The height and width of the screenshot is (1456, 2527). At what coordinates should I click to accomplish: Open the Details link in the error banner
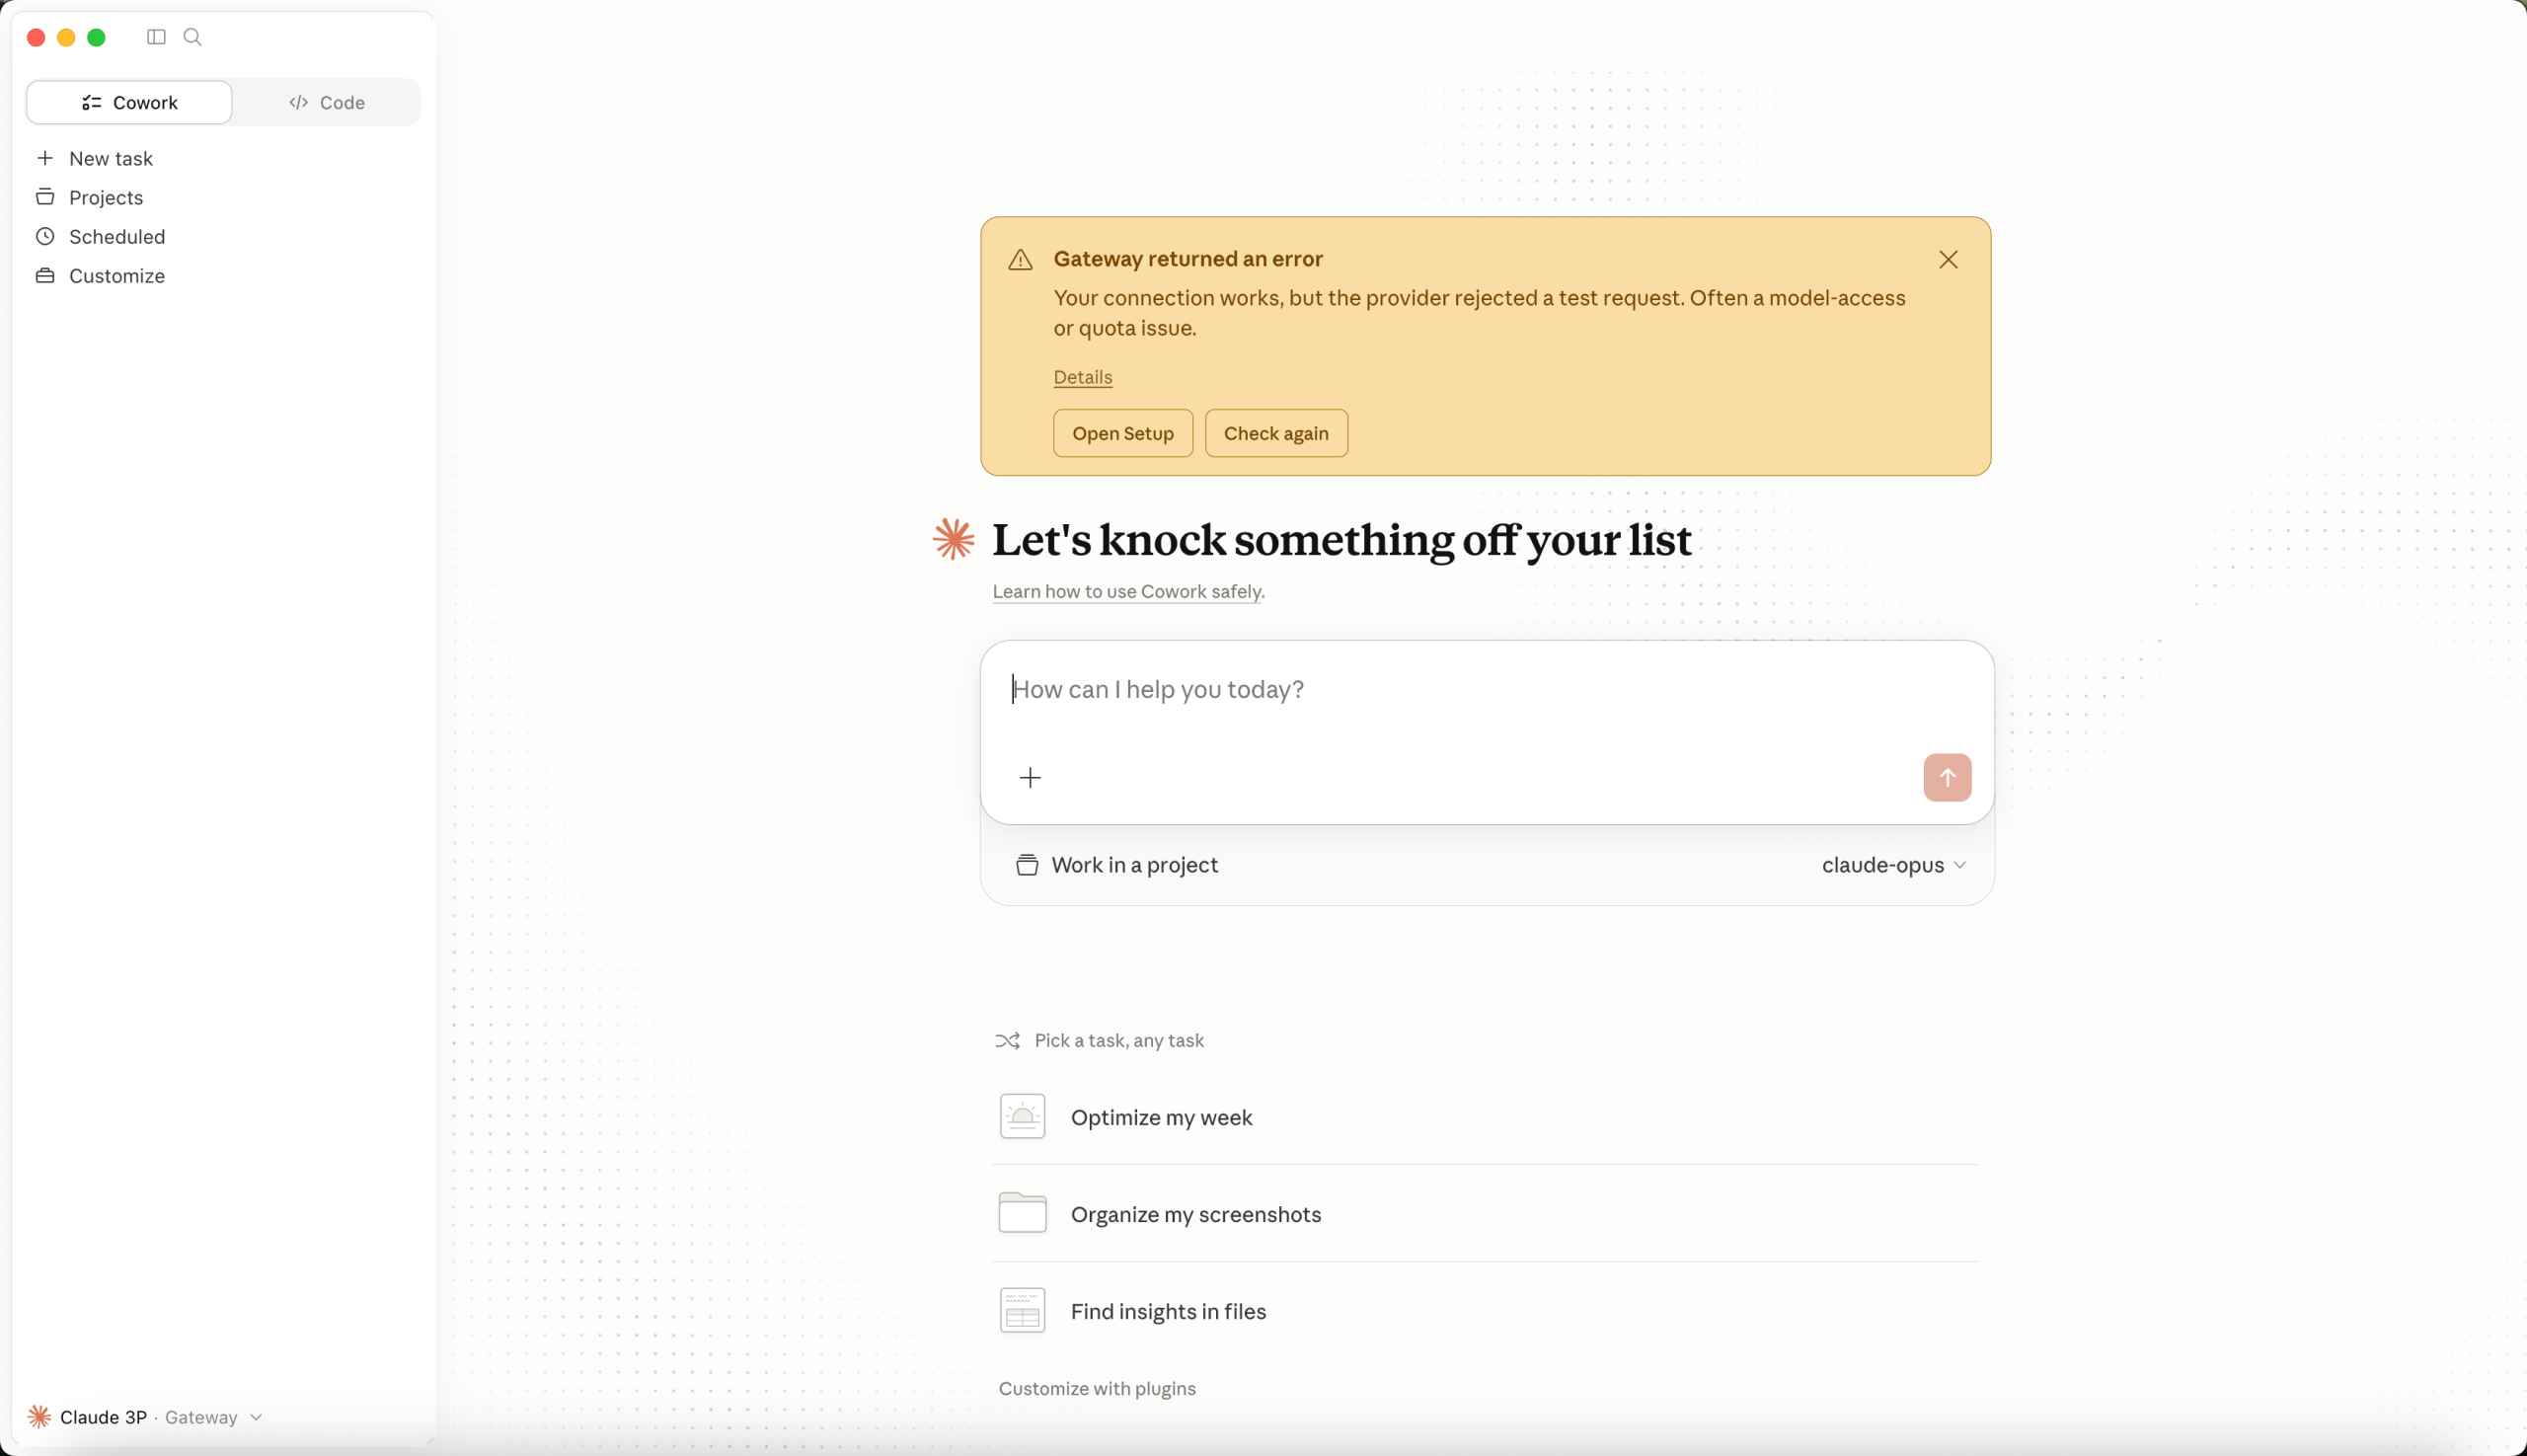(x=1082, y=377)
